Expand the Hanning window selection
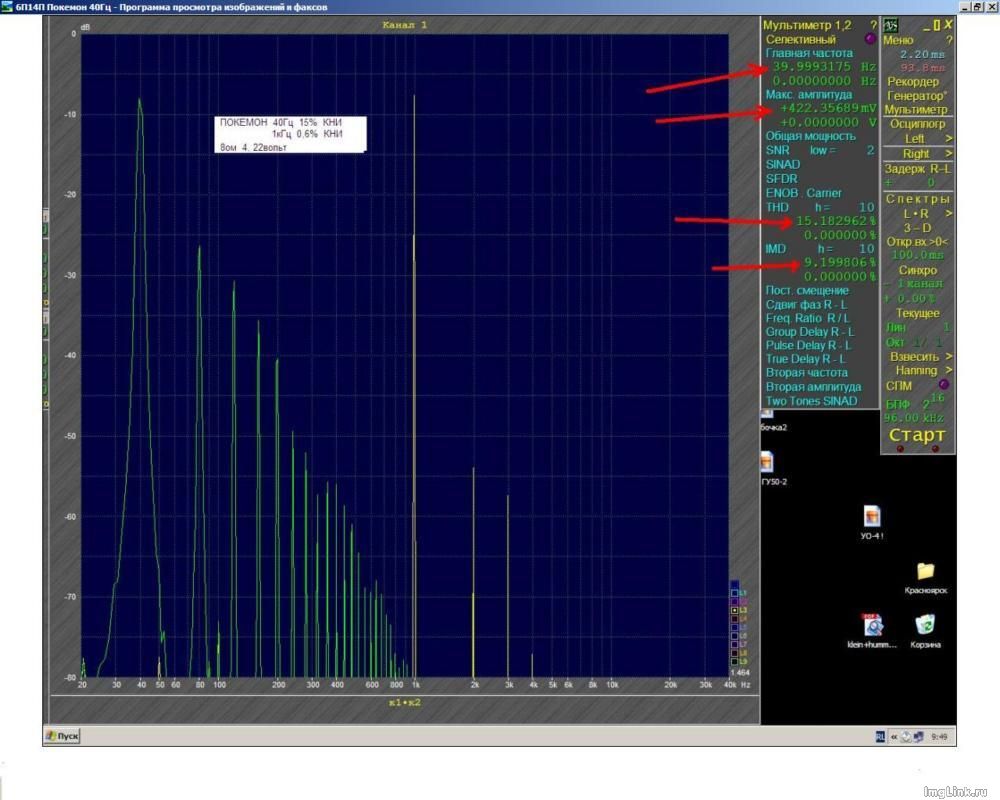Screen dimensions: 1000x800 948,370
